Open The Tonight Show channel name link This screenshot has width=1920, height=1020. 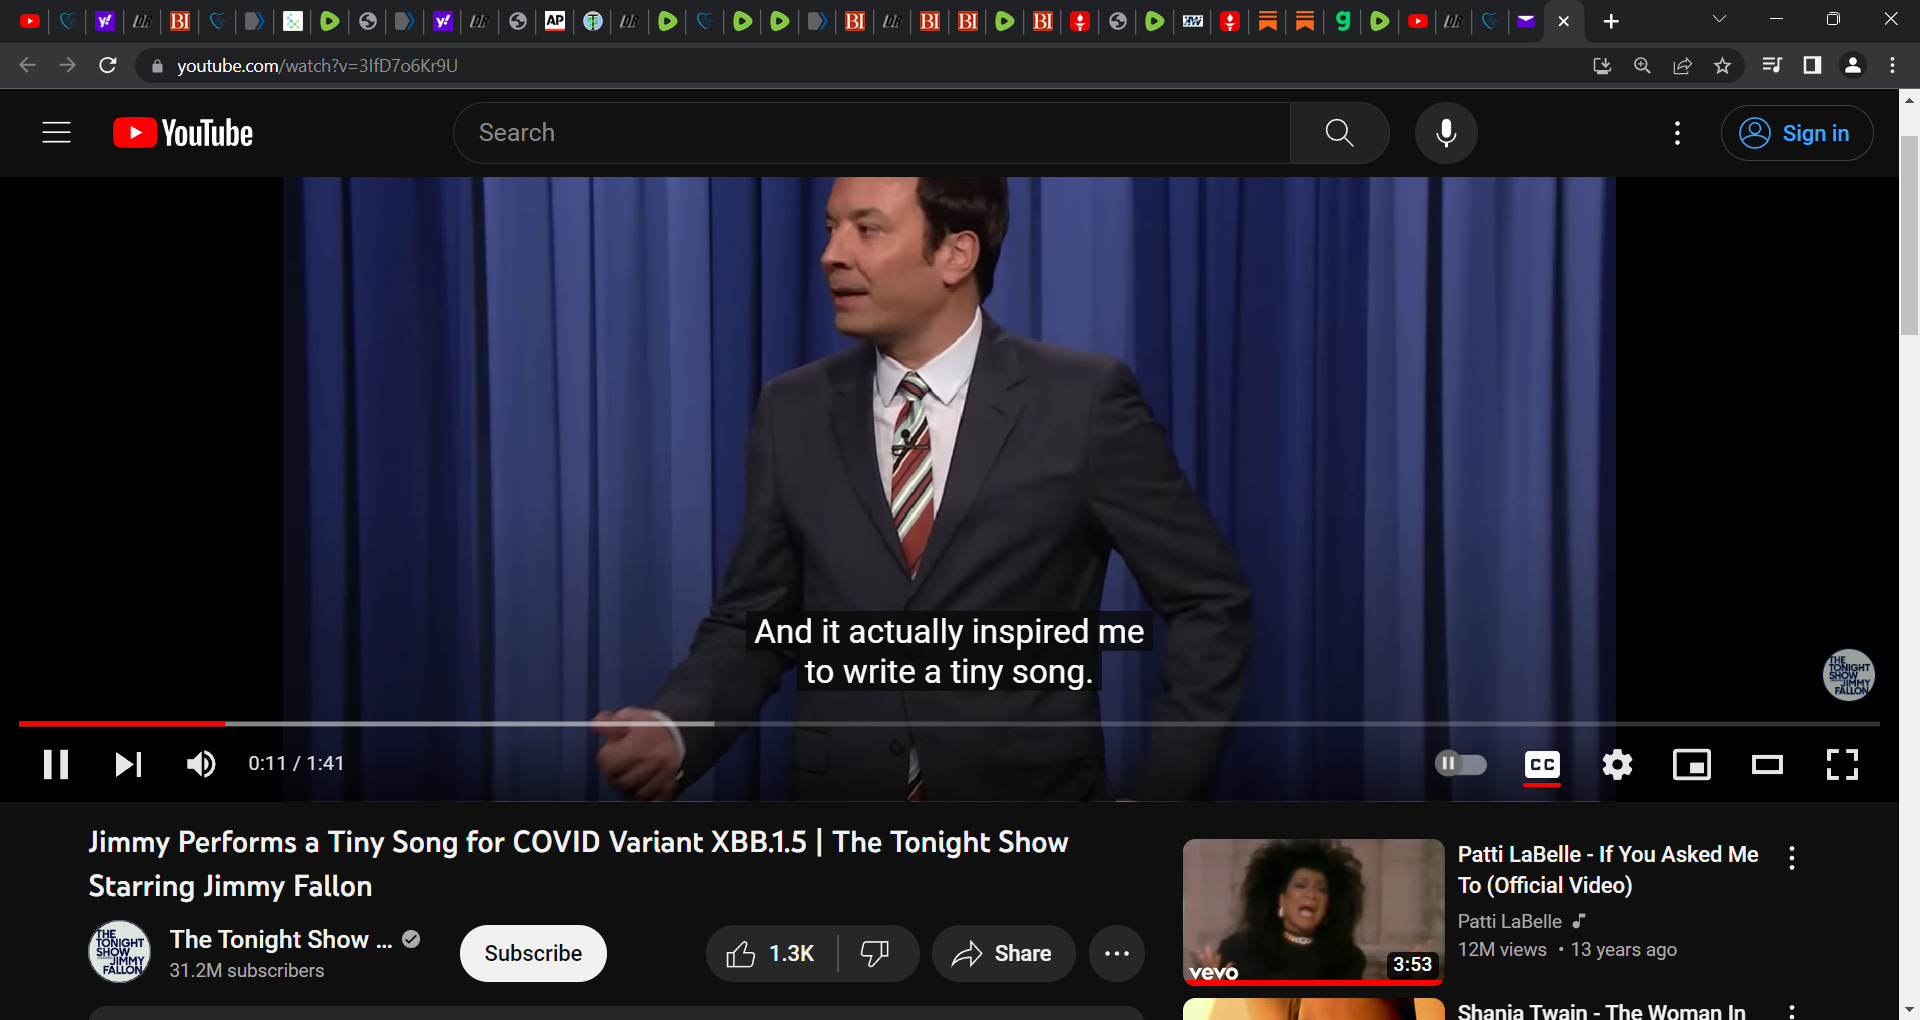(281, 940)
